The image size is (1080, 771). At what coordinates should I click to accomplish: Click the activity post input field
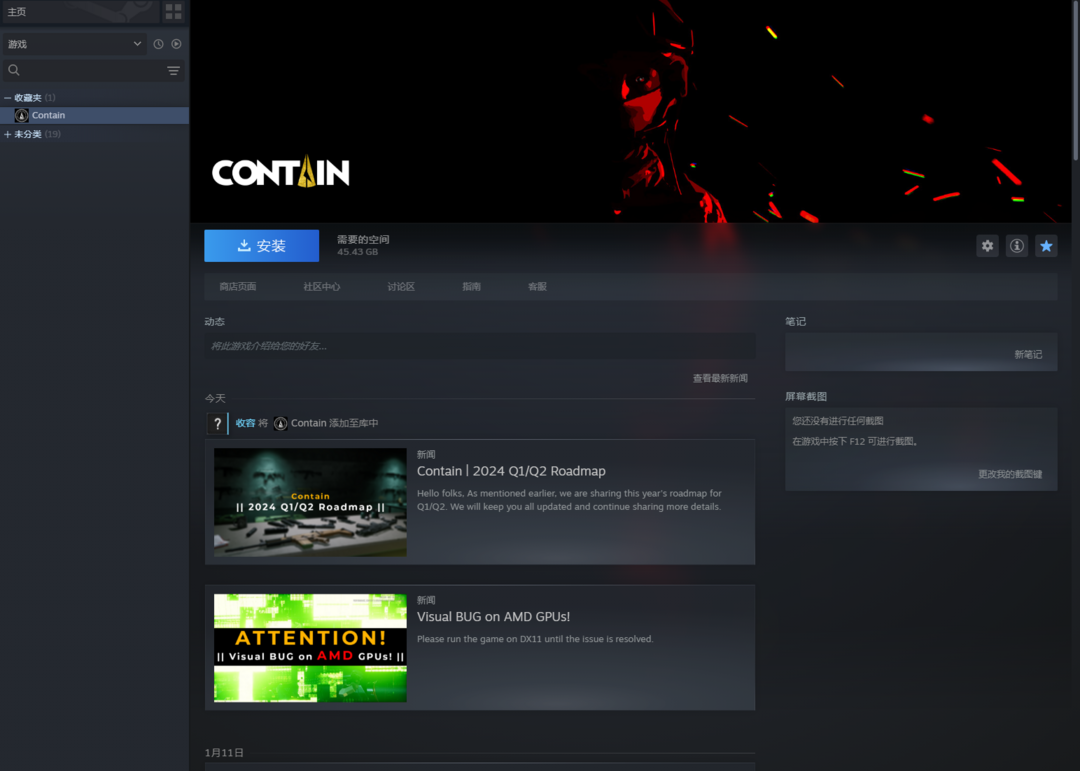[x=480, y=346]
